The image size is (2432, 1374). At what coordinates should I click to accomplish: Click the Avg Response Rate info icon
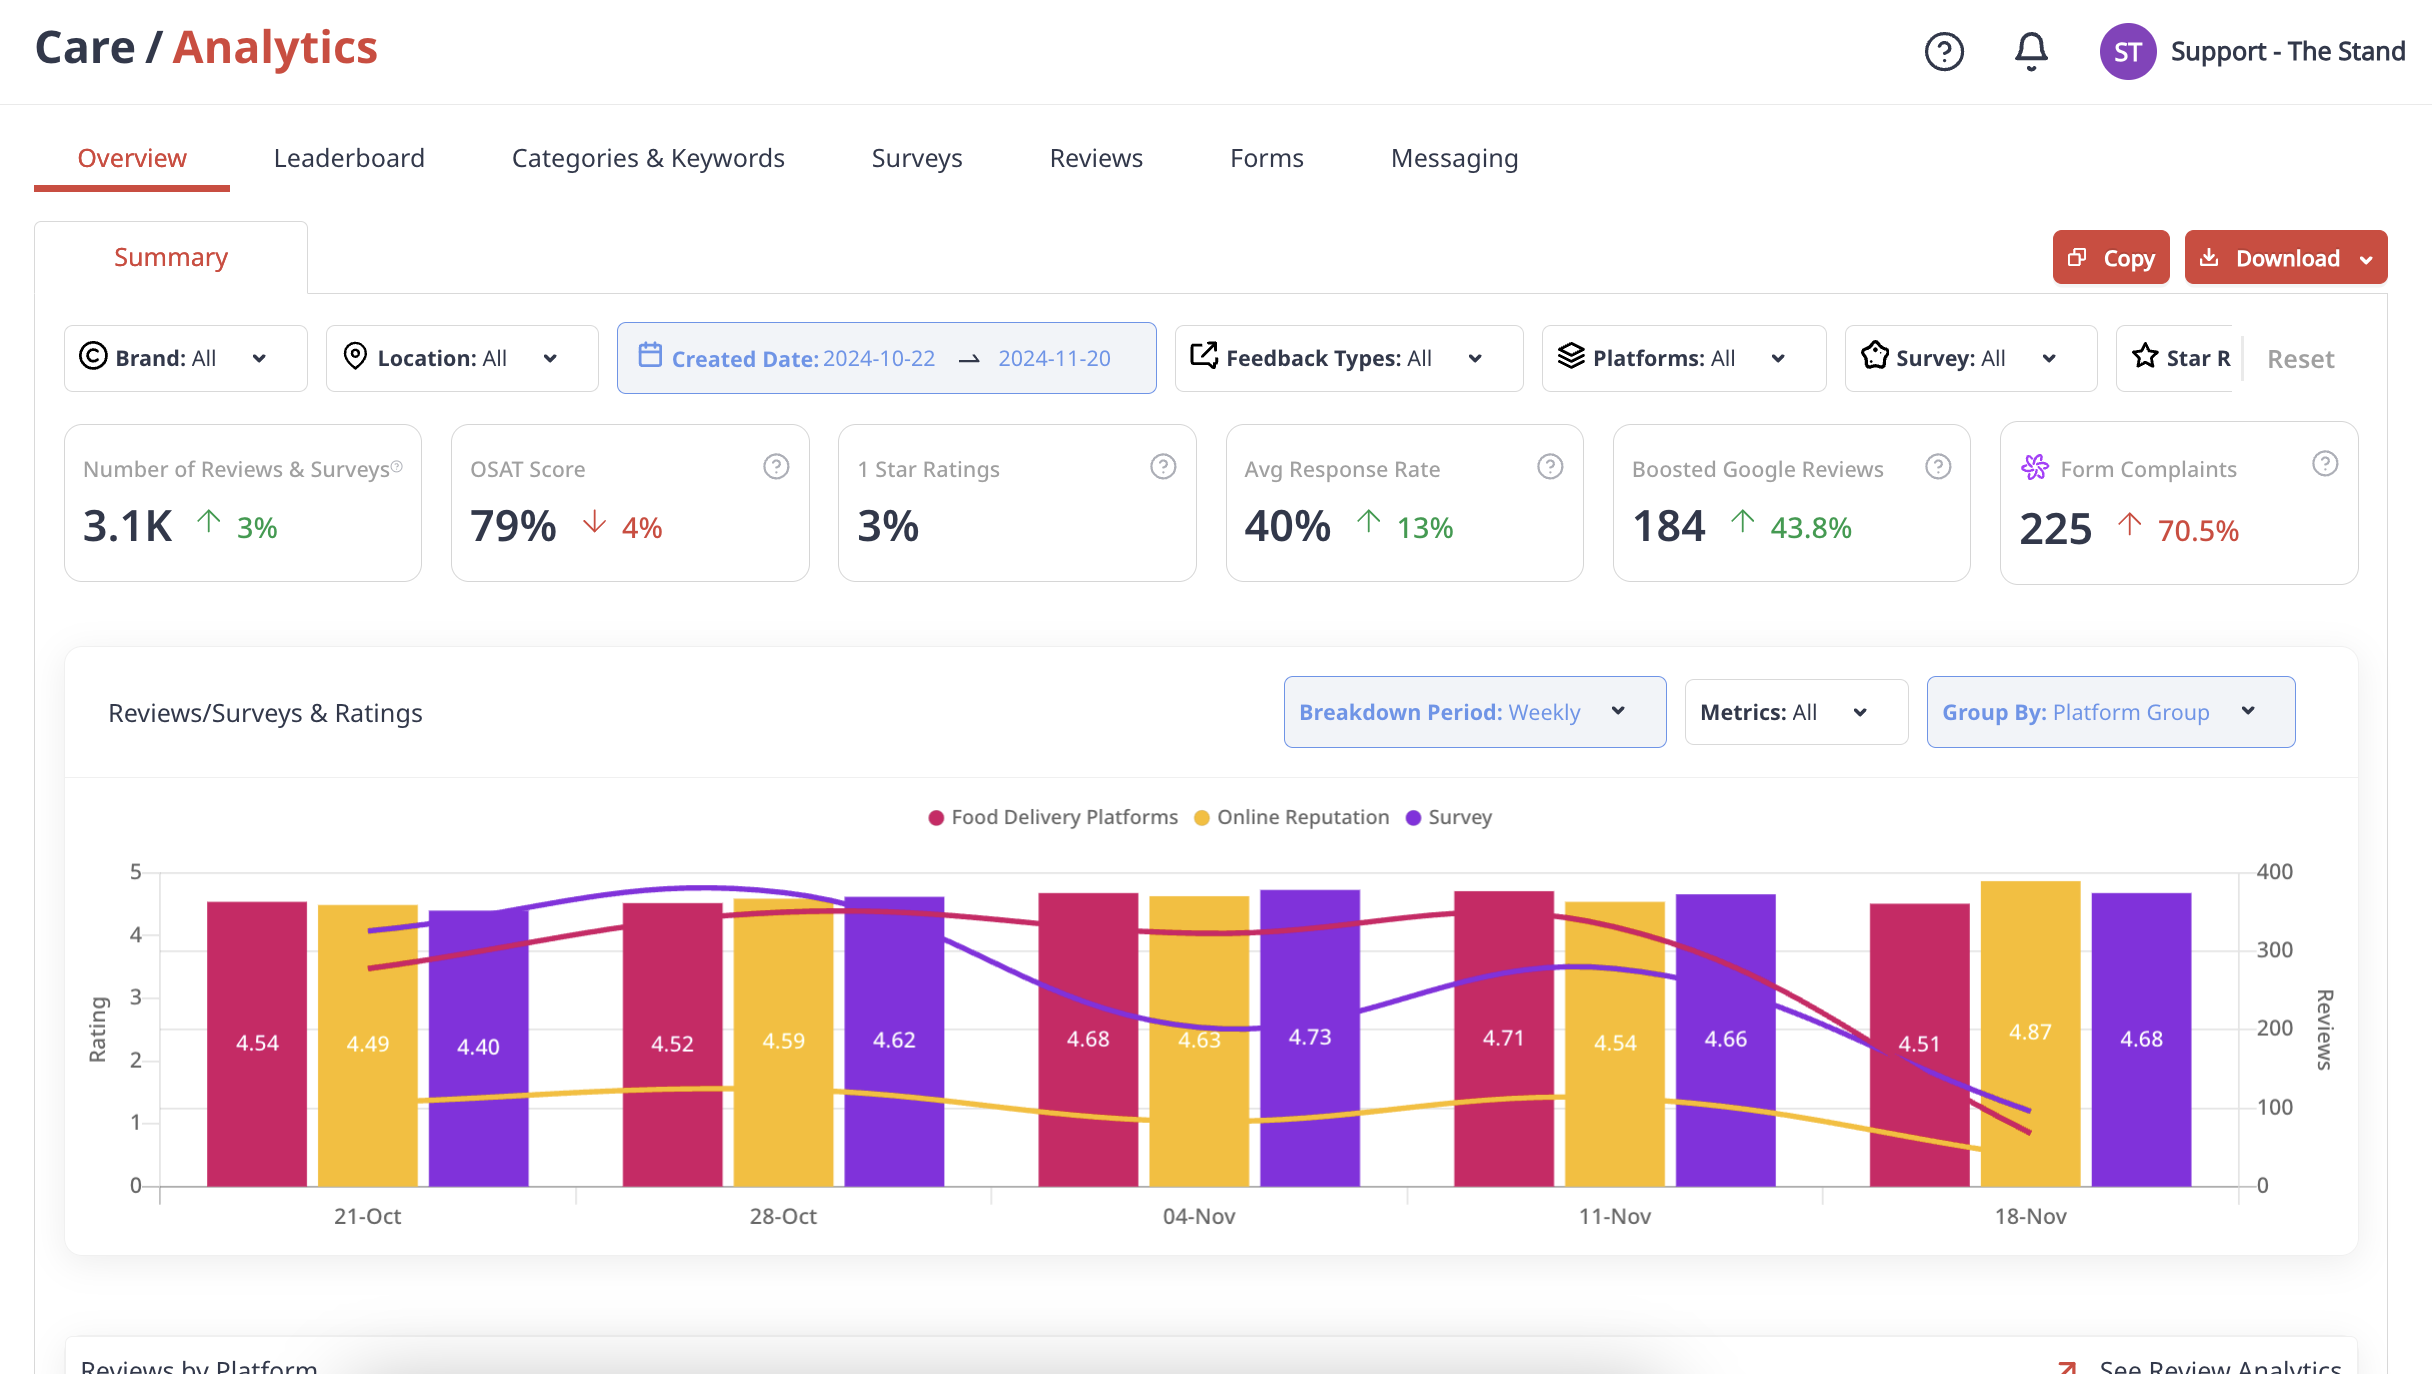[x=1550, y=467]
